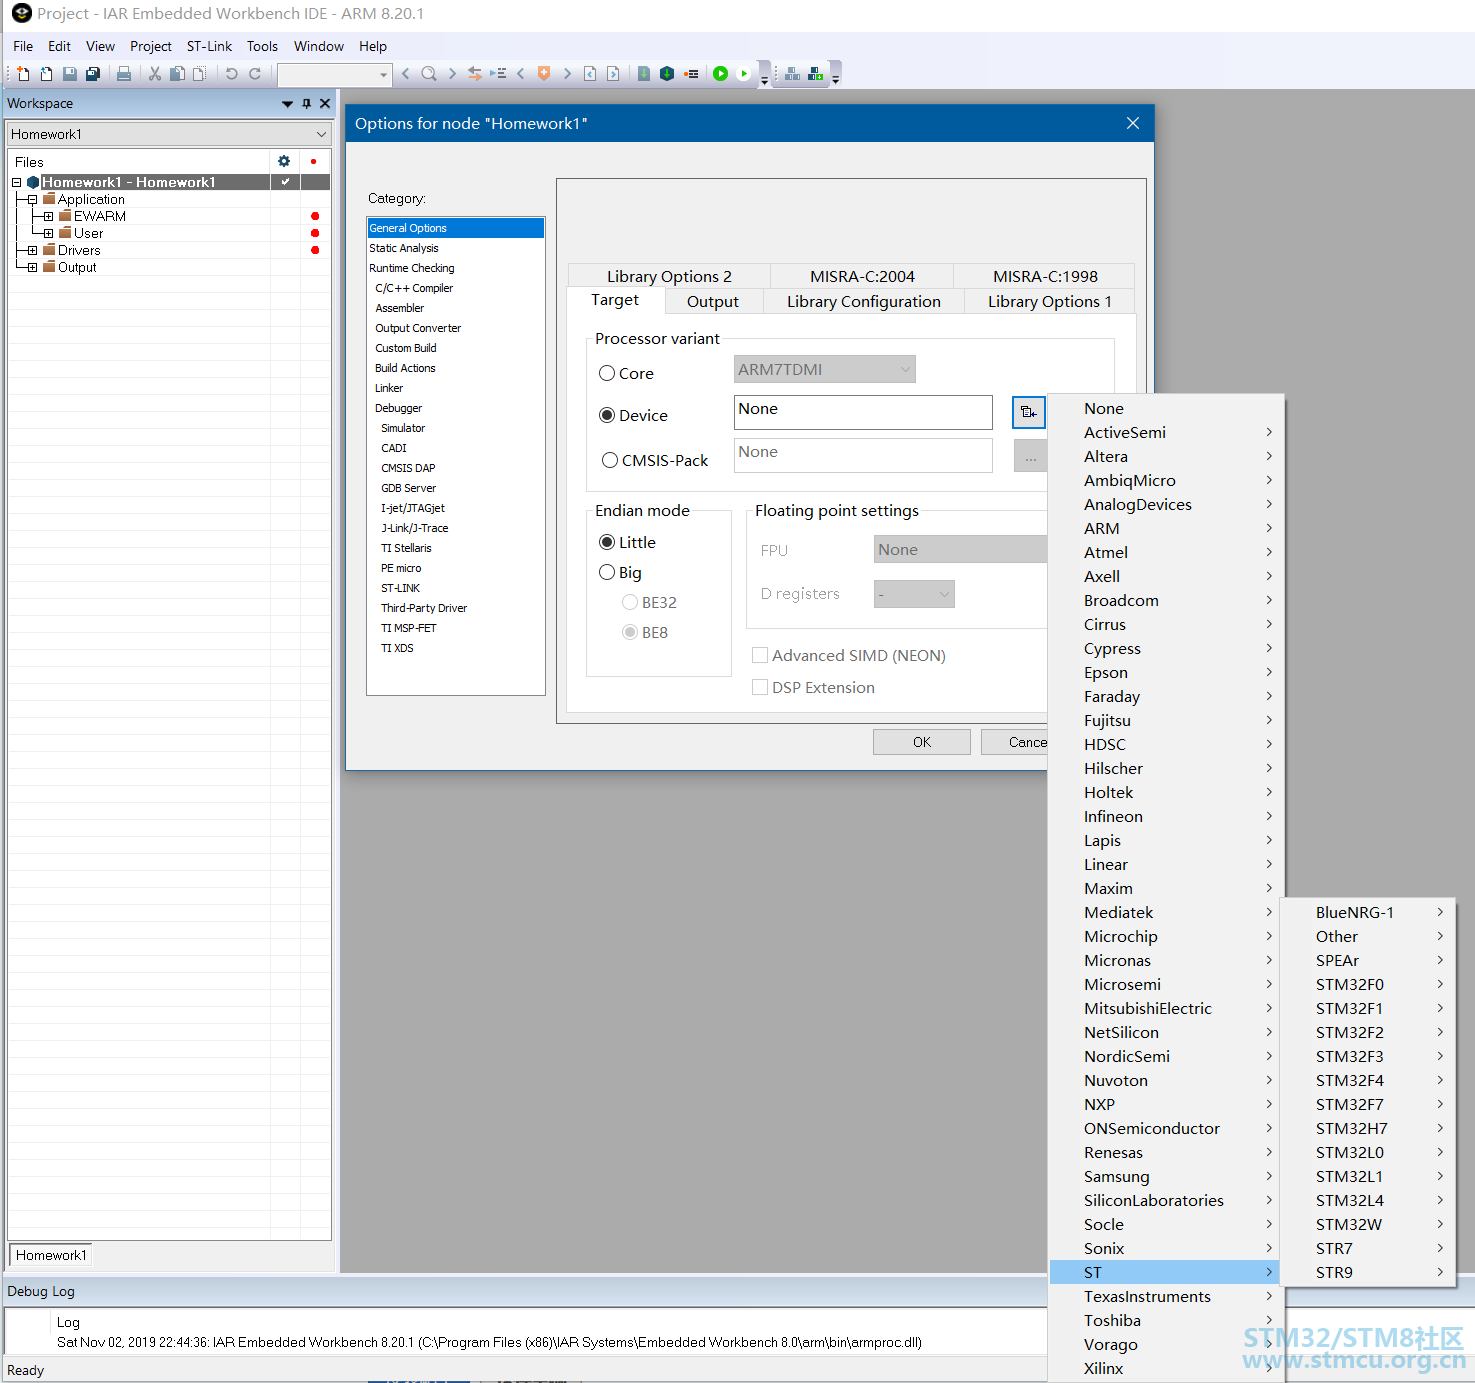The height and width of the screenshot is (1383, 1475).
Task: Select the Device radio button
Action: click(607, 415)
